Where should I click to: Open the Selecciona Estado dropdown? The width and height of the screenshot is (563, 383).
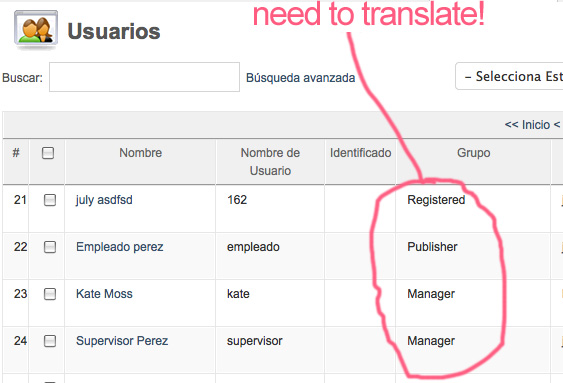[509, 76]
